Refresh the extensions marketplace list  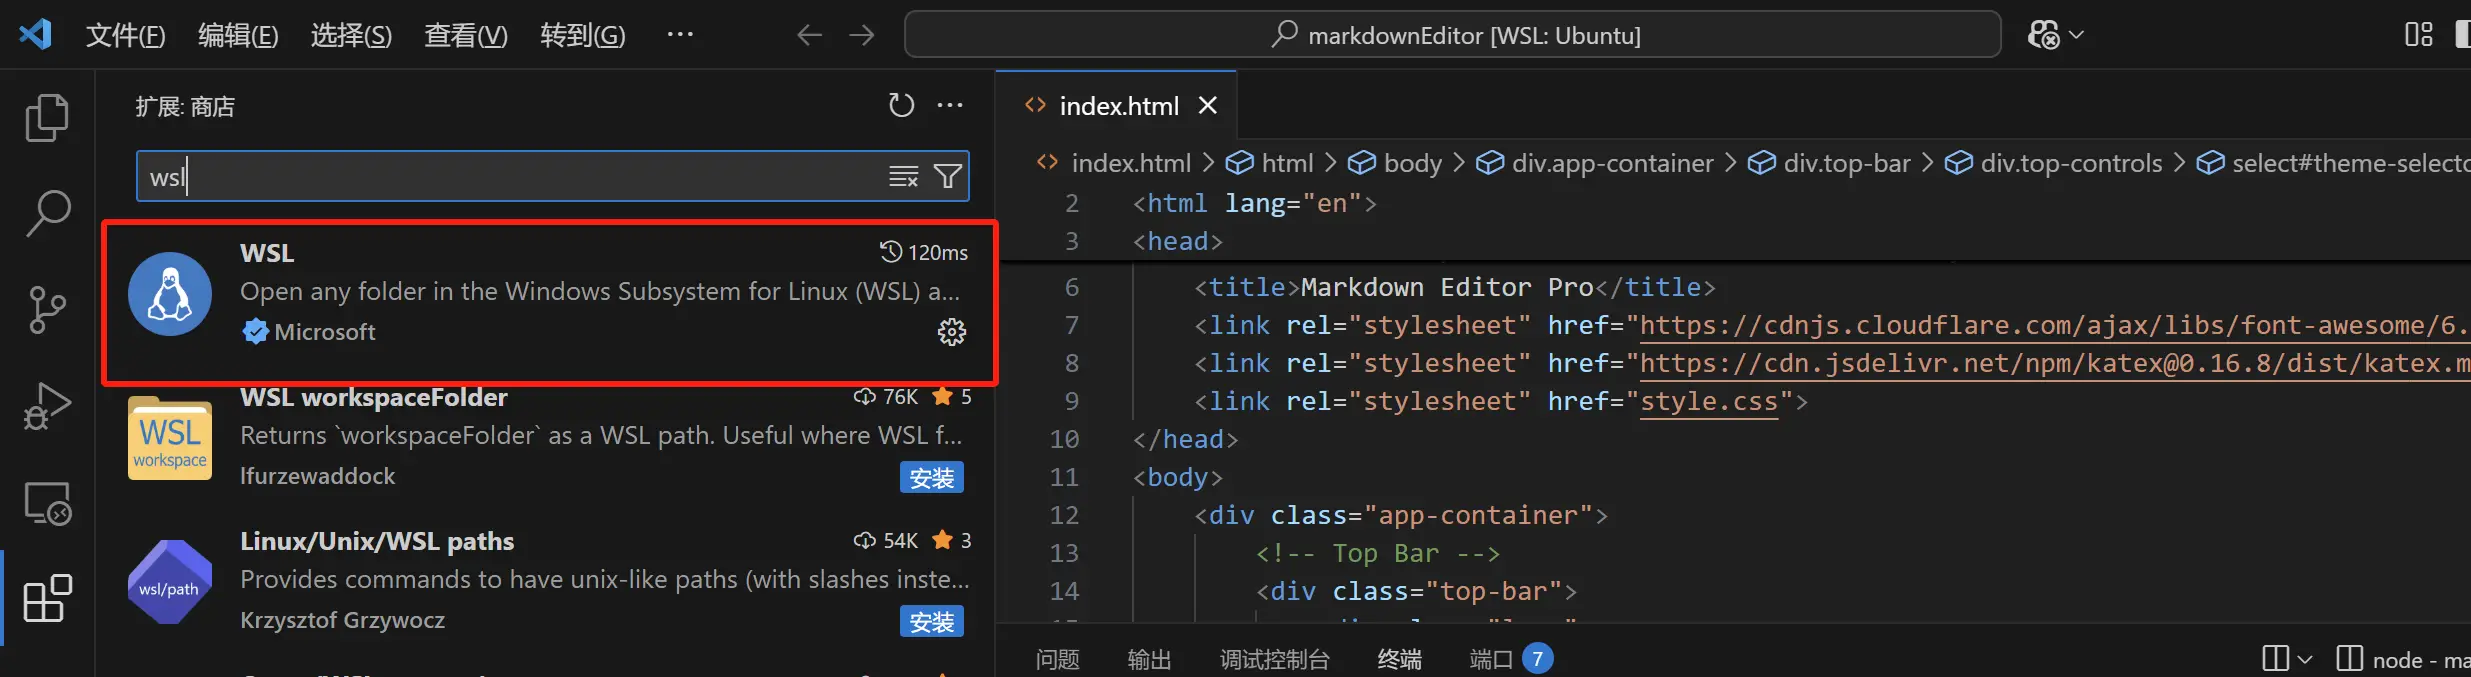[x=901, y=105]
